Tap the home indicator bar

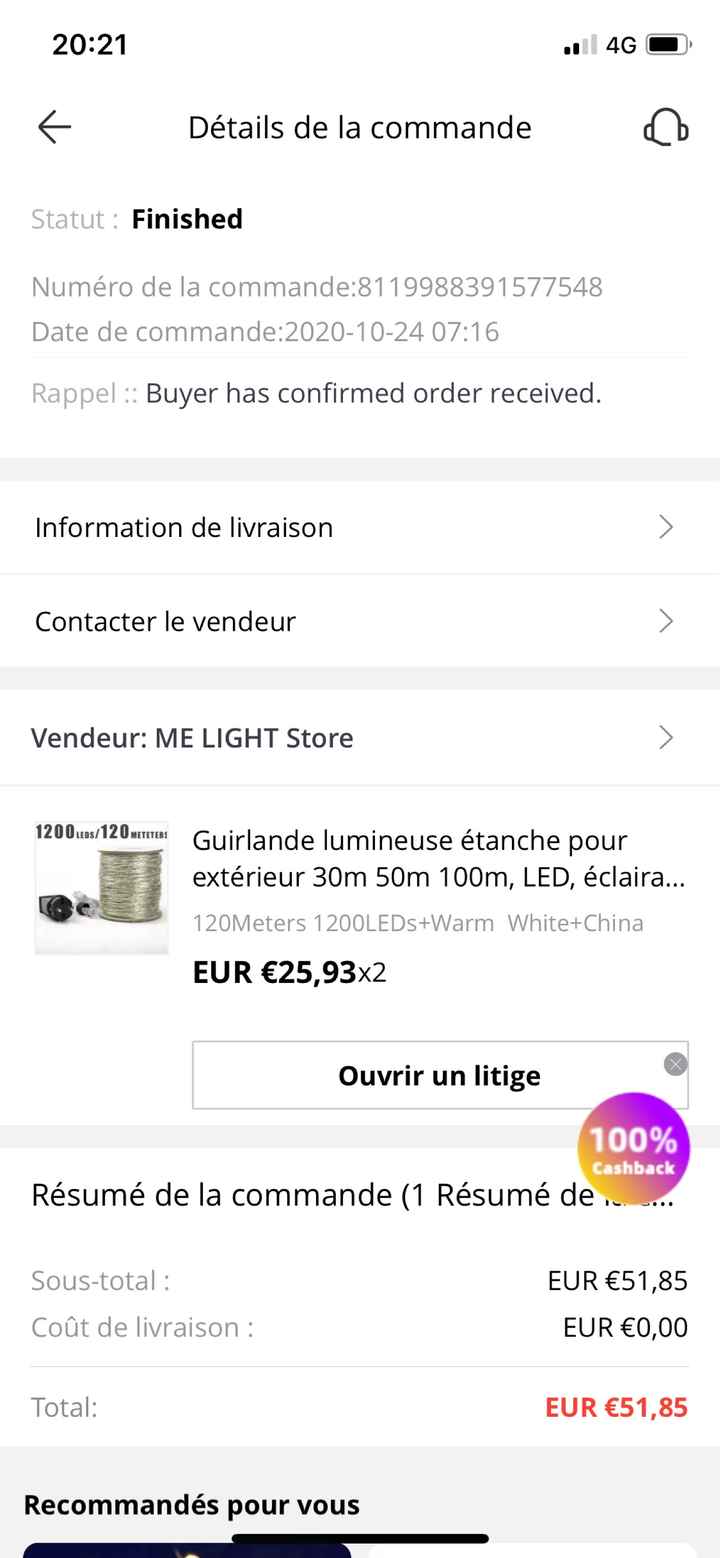360,1538
